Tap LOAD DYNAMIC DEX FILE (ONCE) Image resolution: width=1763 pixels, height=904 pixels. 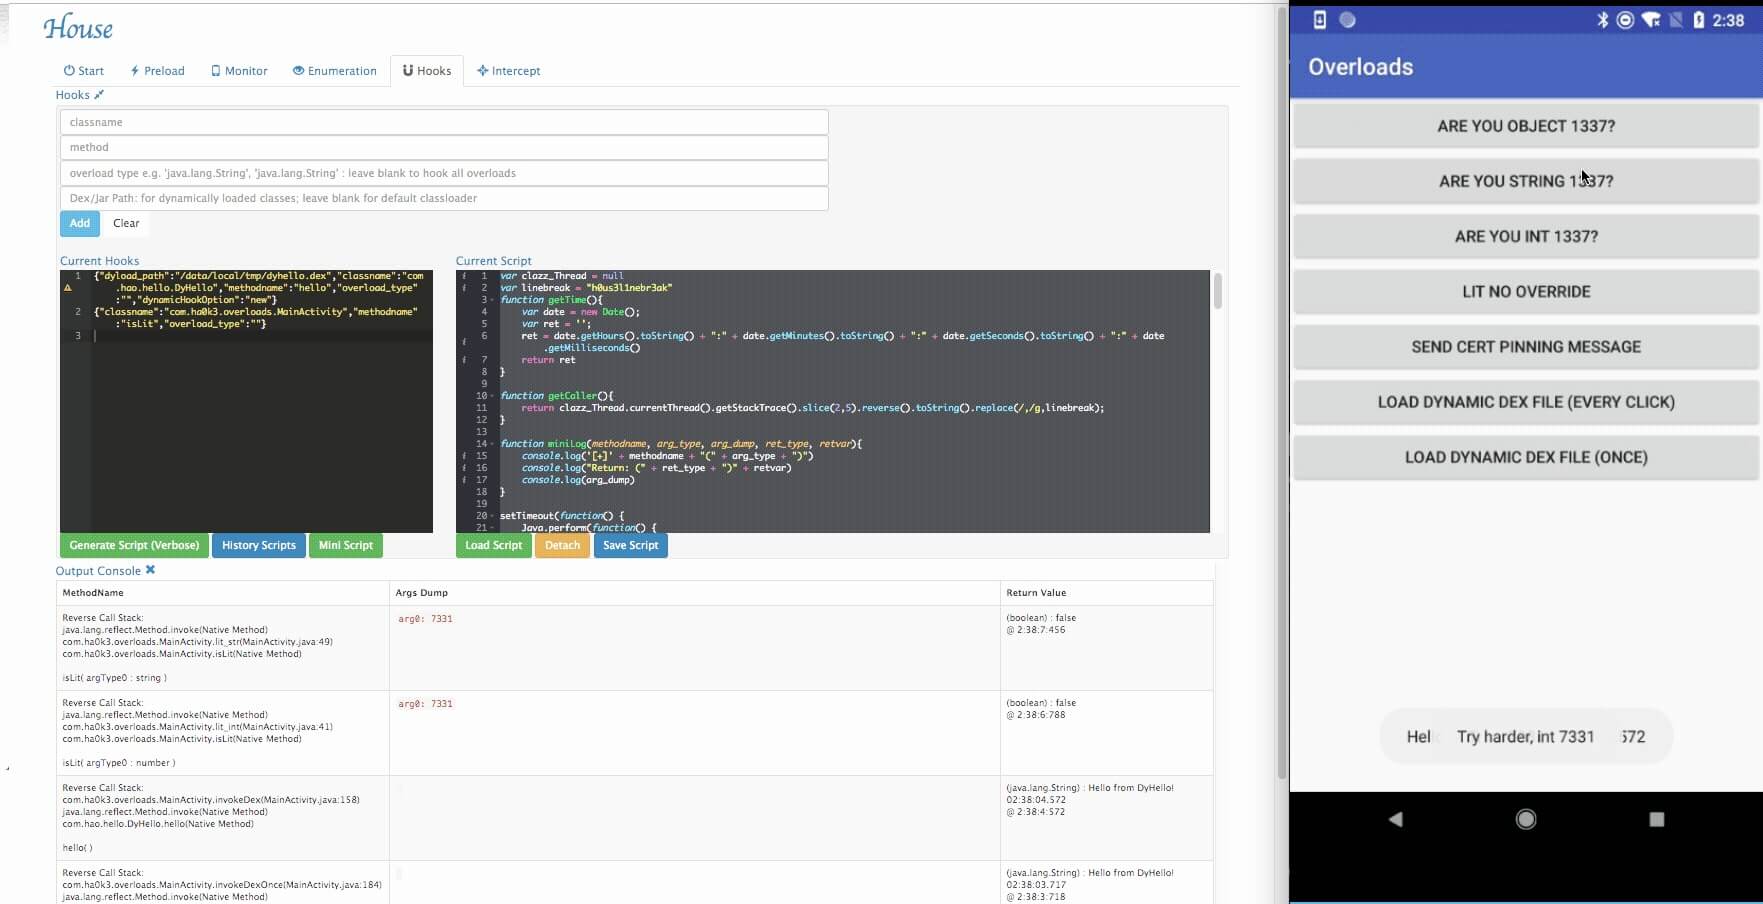(1526, 457)
